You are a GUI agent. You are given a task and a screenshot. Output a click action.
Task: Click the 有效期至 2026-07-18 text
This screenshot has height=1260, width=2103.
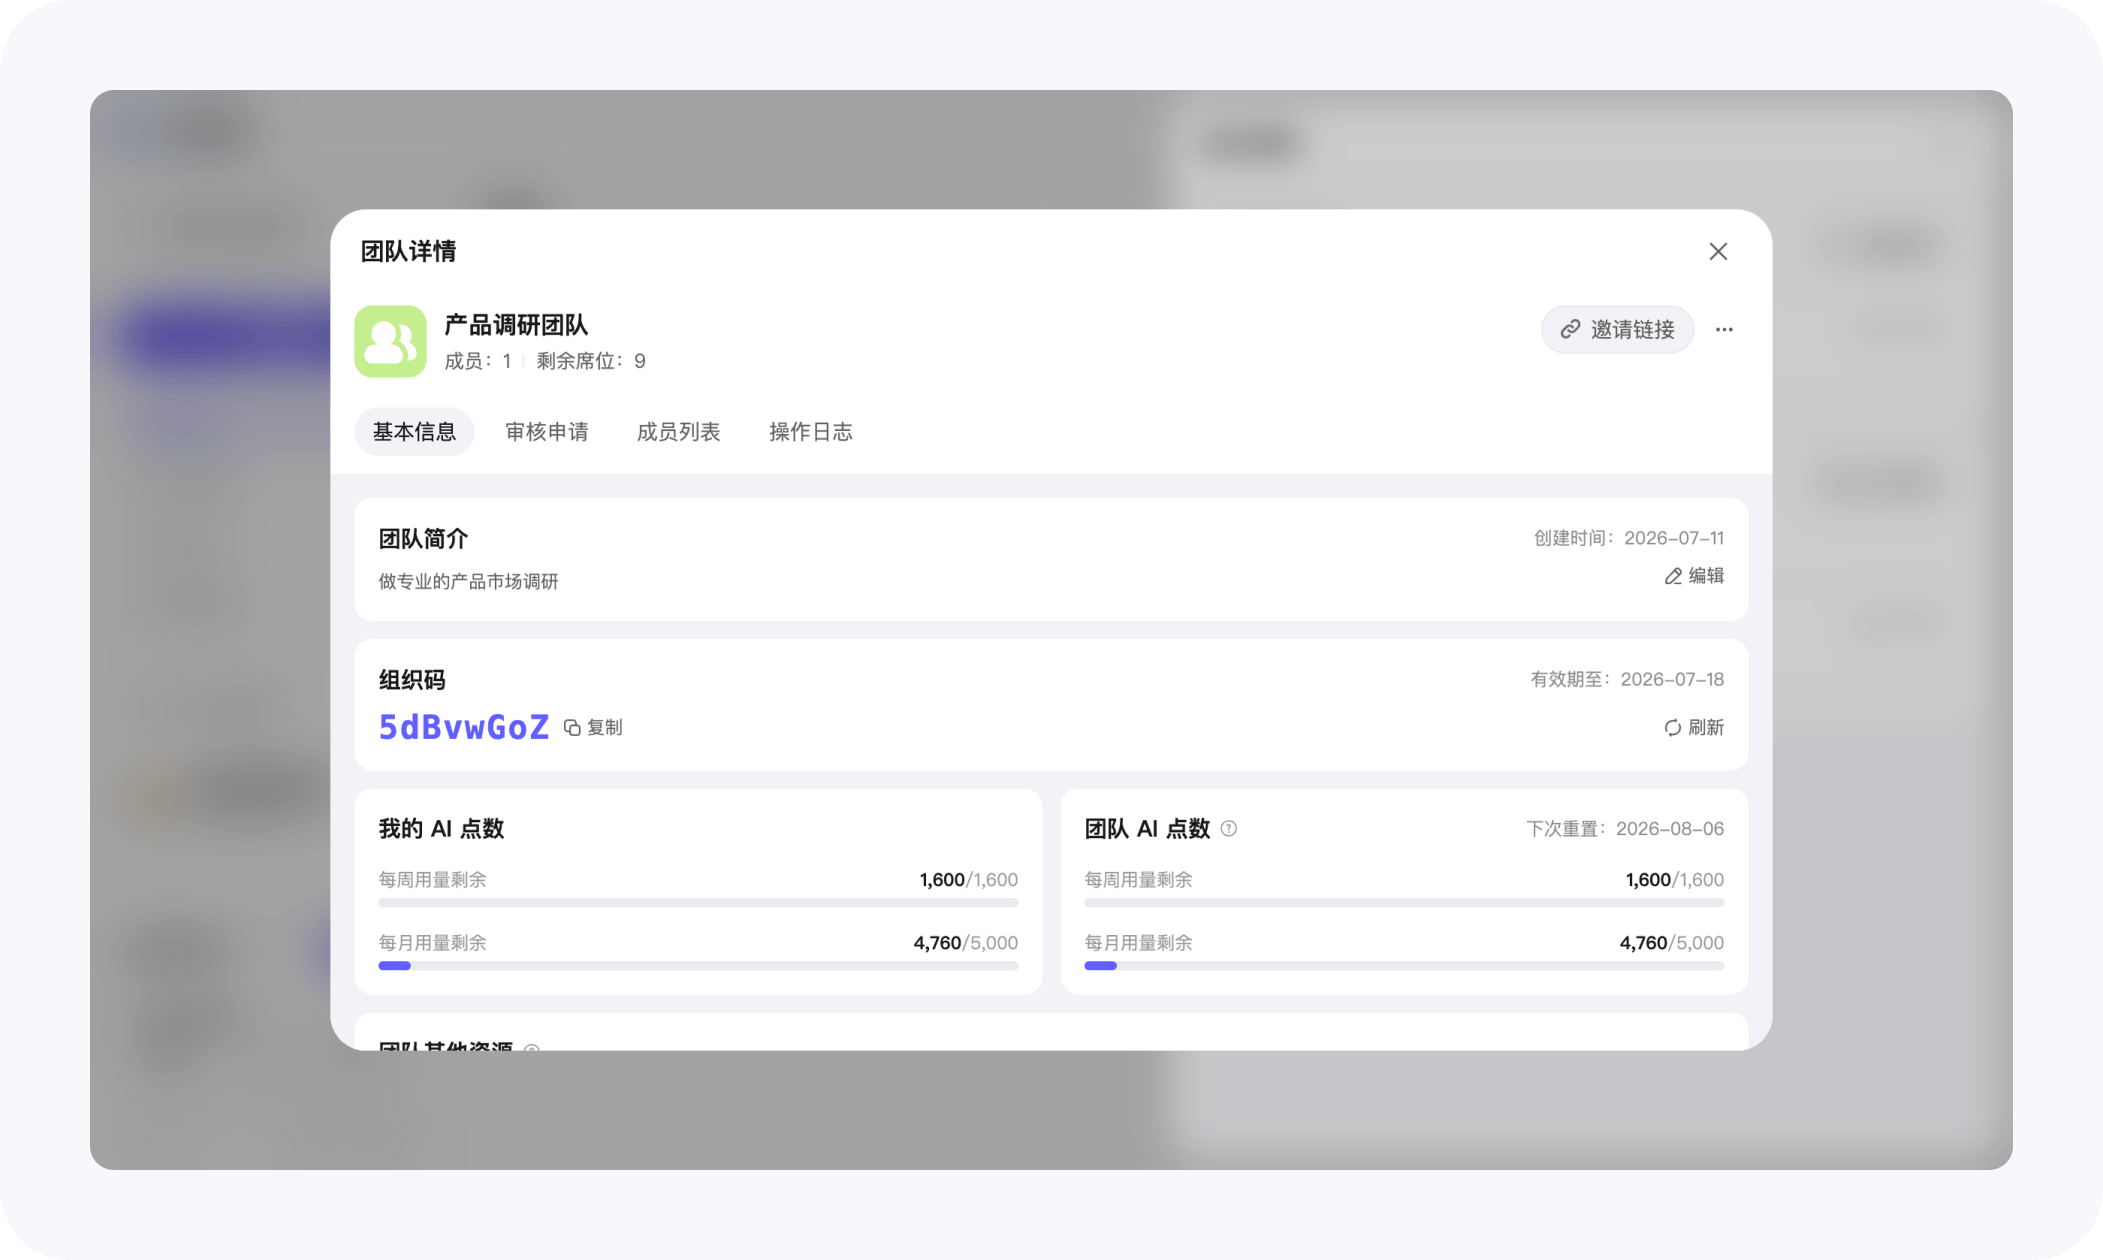tap(1627, 680)
